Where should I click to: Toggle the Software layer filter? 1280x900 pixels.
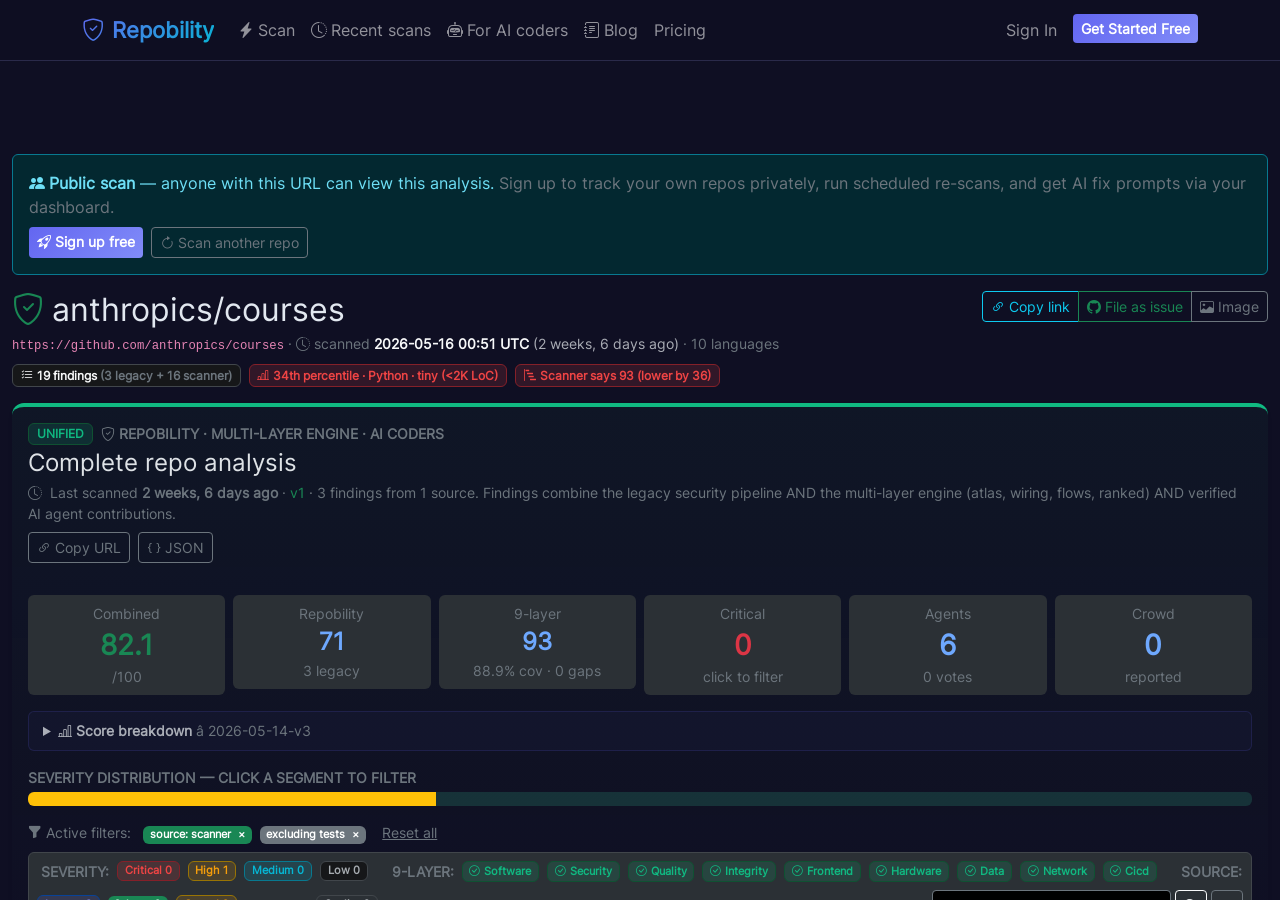pyautogui.click(x=500, y=871)
